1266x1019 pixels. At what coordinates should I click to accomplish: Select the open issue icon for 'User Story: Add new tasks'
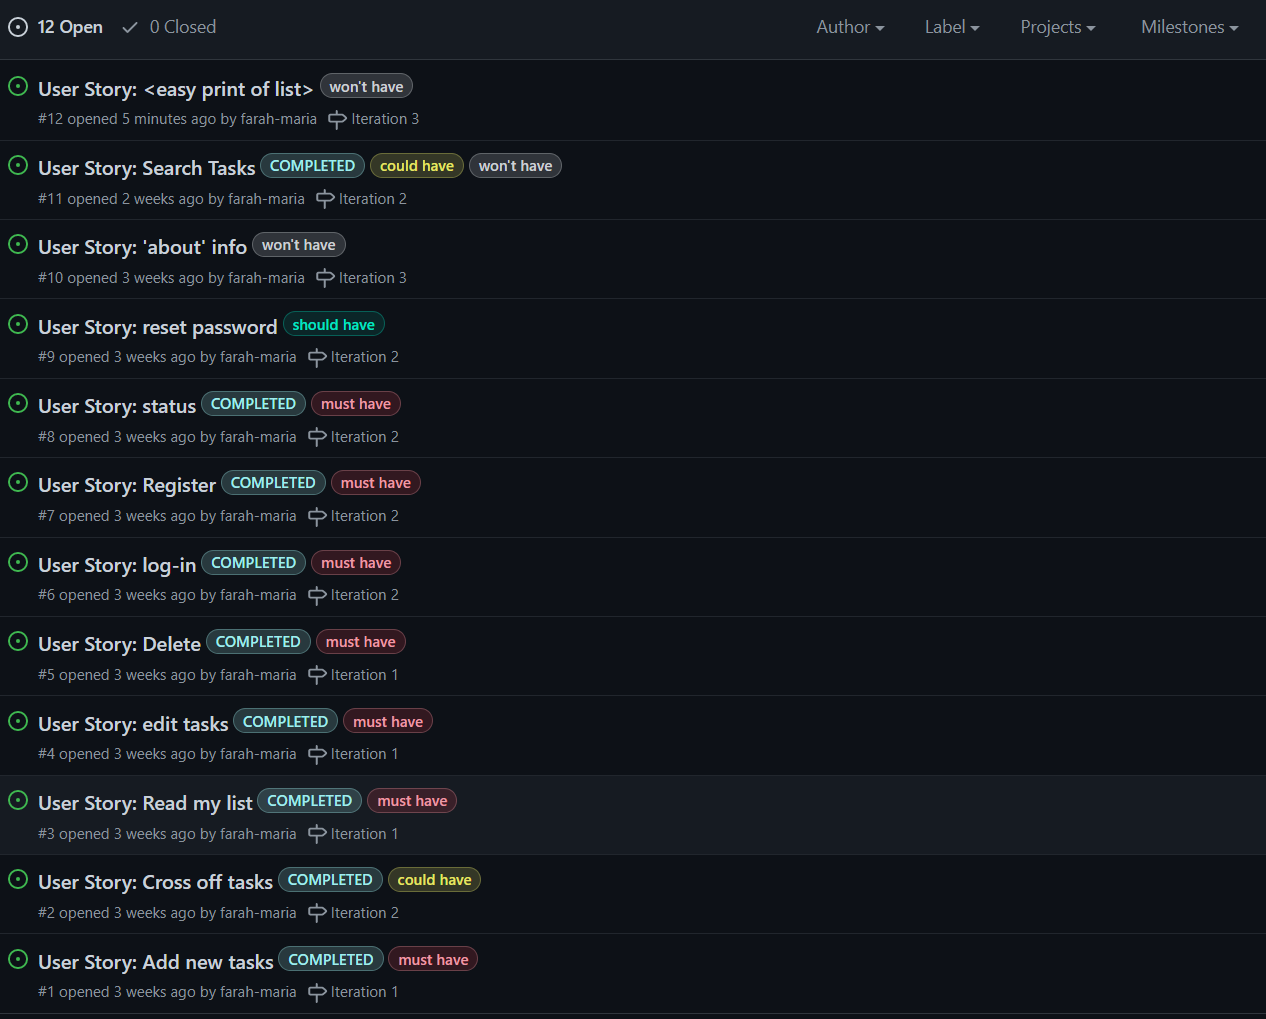point(17,958)
